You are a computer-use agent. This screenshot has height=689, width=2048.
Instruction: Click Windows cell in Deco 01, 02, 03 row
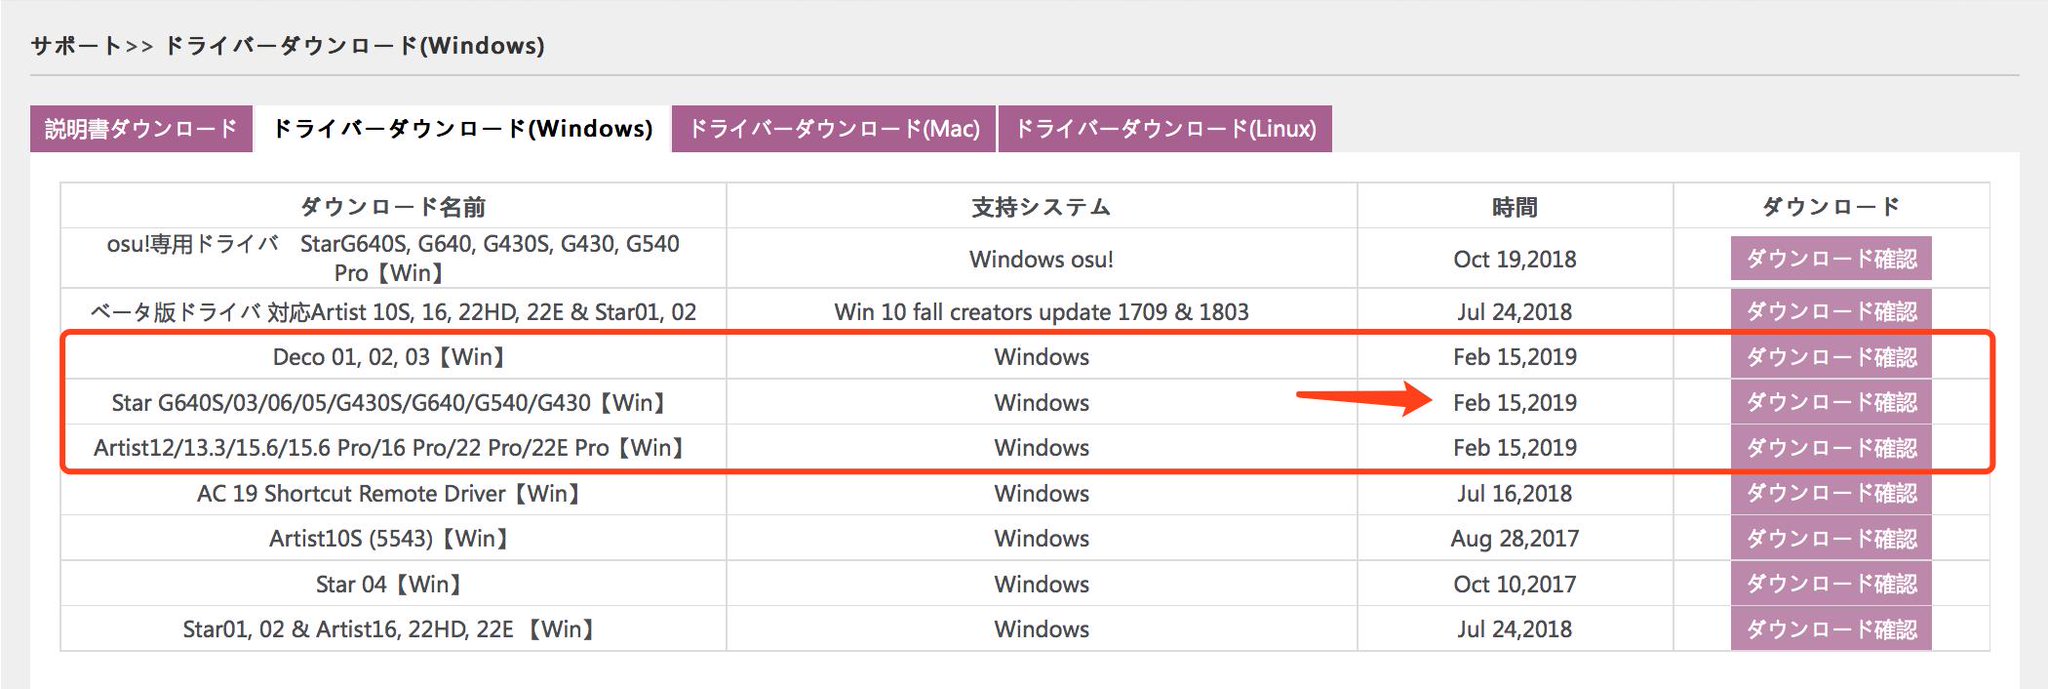pos(1041,357)
